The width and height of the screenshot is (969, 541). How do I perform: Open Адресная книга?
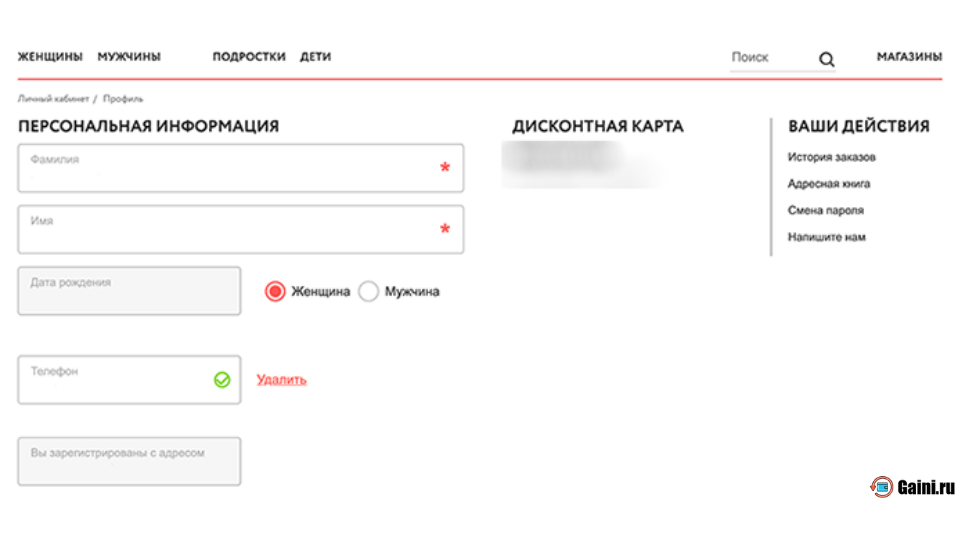click(x=829, y=184)
